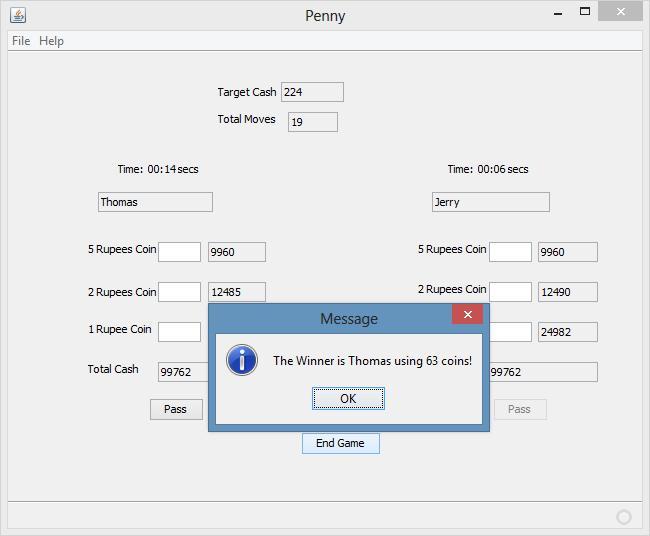Click Jerry's 2 Rupees count showing 12490
Image resolution: width=650 pixels, height=536 pixels.
(567, 292)
